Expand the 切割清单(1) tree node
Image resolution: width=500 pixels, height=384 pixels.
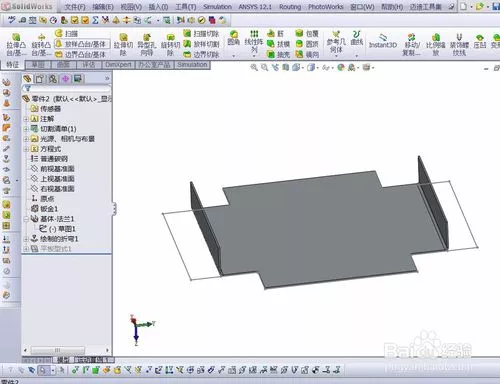pyautogui.click(x=26, y=129)
